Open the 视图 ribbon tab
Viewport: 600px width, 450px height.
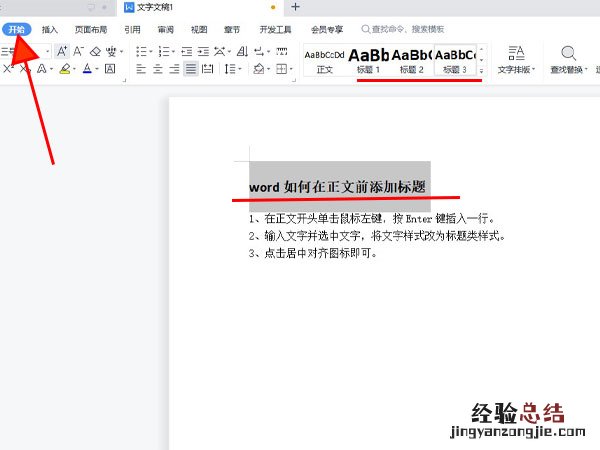(199, 29)
